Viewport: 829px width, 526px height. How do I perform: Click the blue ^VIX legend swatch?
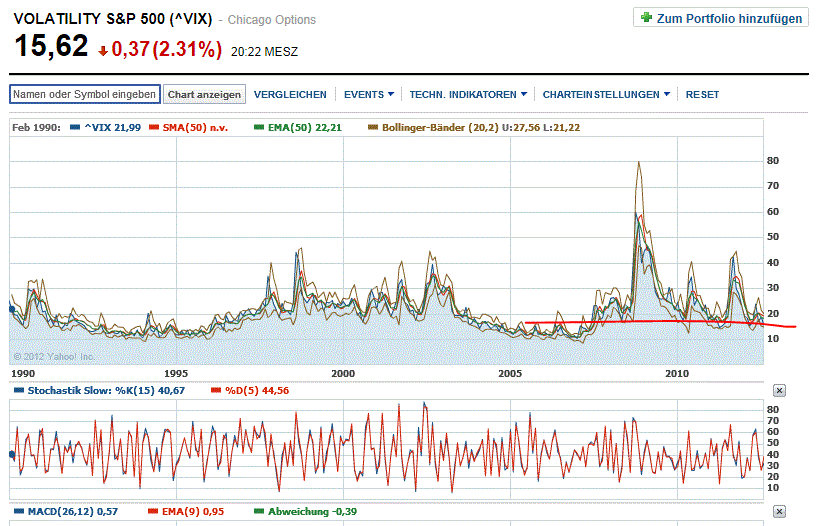pyautogui.click(x=75, y=127)
